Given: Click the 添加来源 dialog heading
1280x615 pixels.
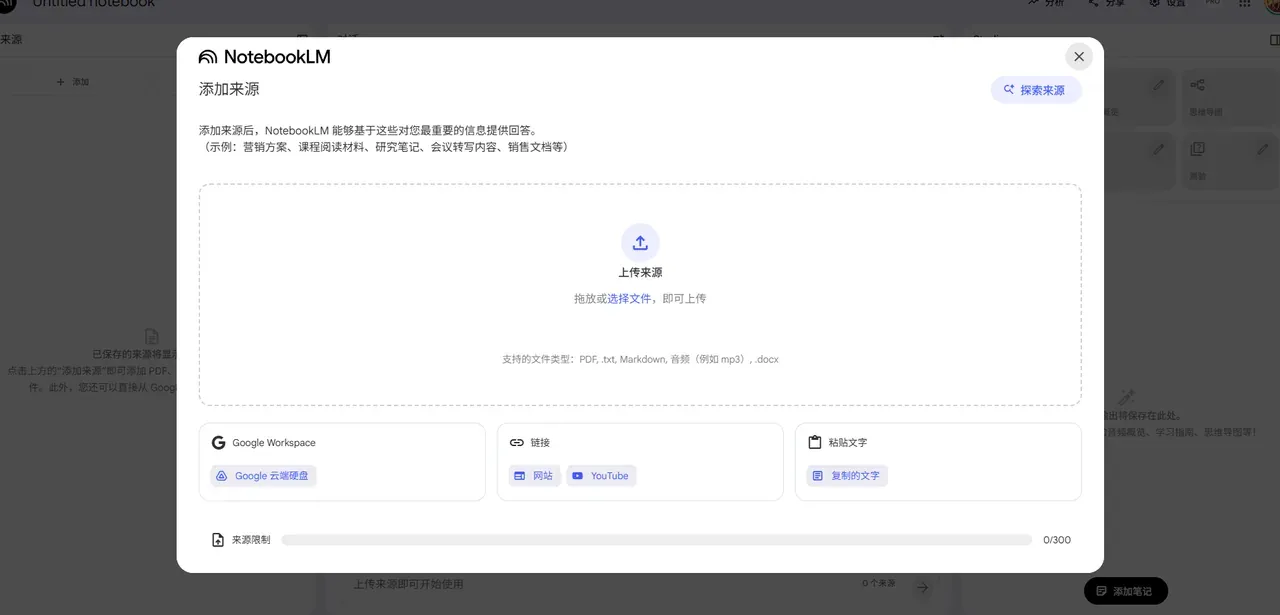Looking at the screenshot, I should tap(229, 89).
